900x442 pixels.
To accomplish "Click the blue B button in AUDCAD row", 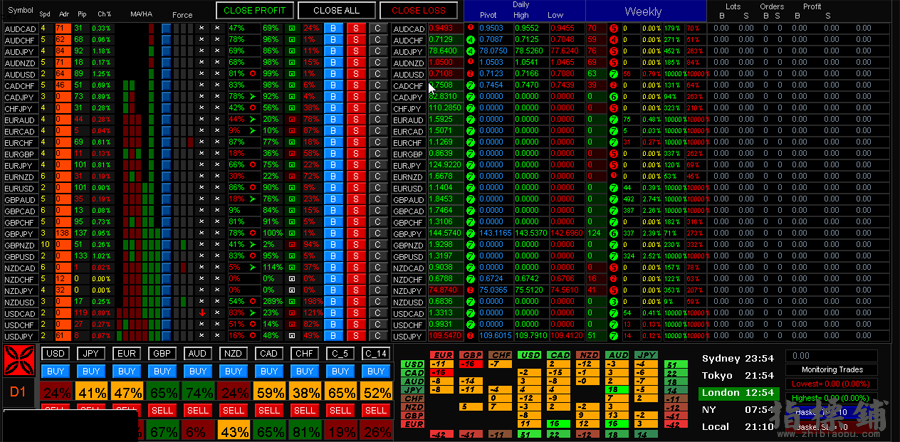I will [x=333, y=28].
